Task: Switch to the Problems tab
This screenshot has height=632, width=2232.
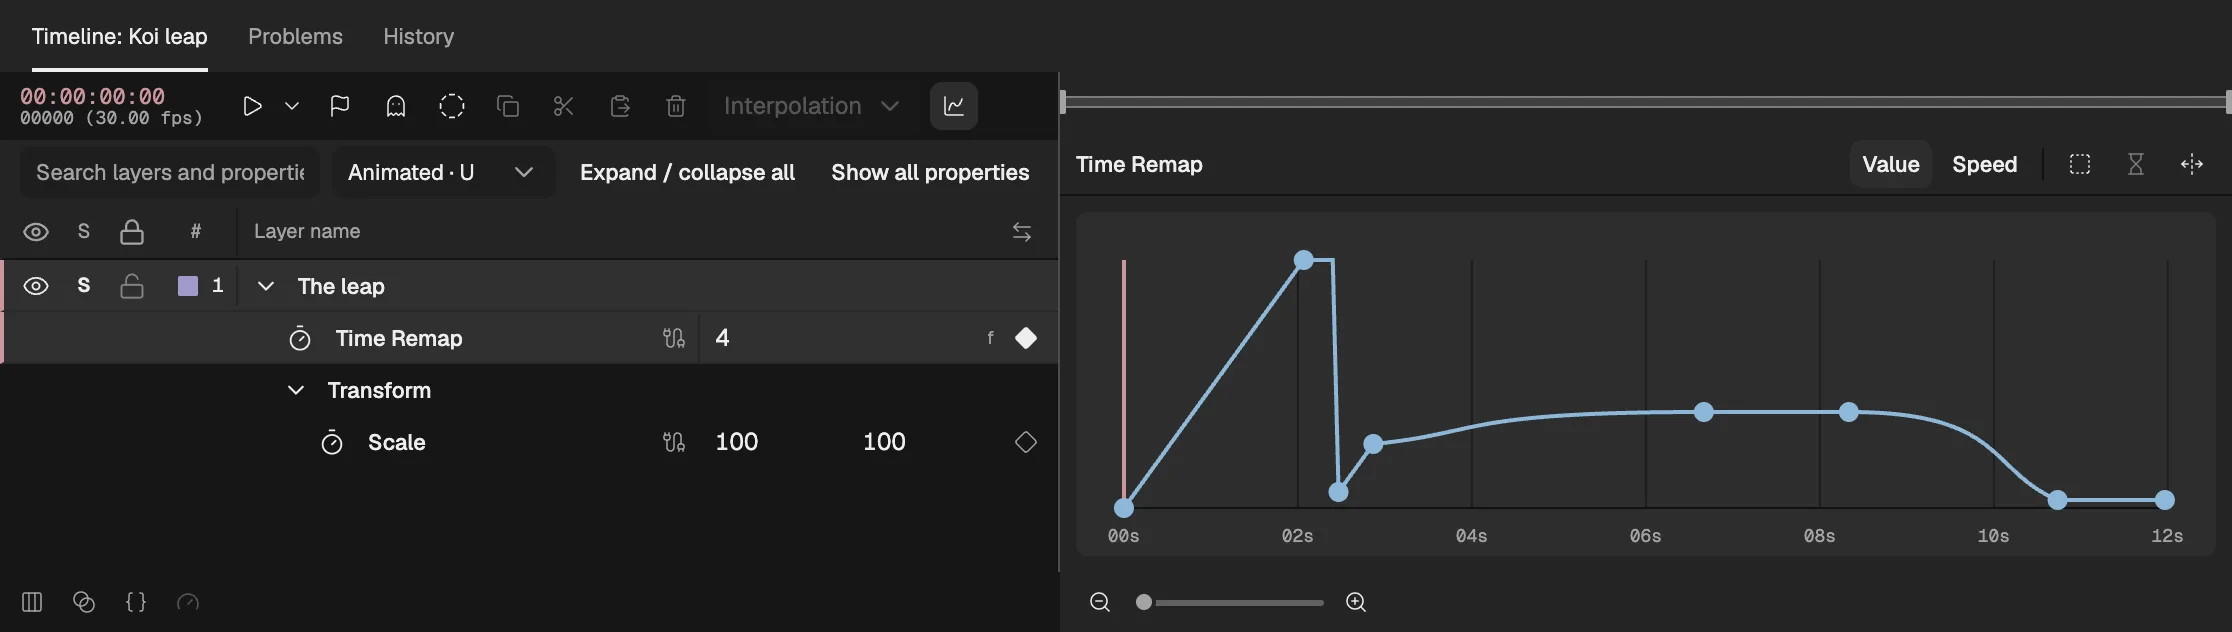Action: pos(295,36)
